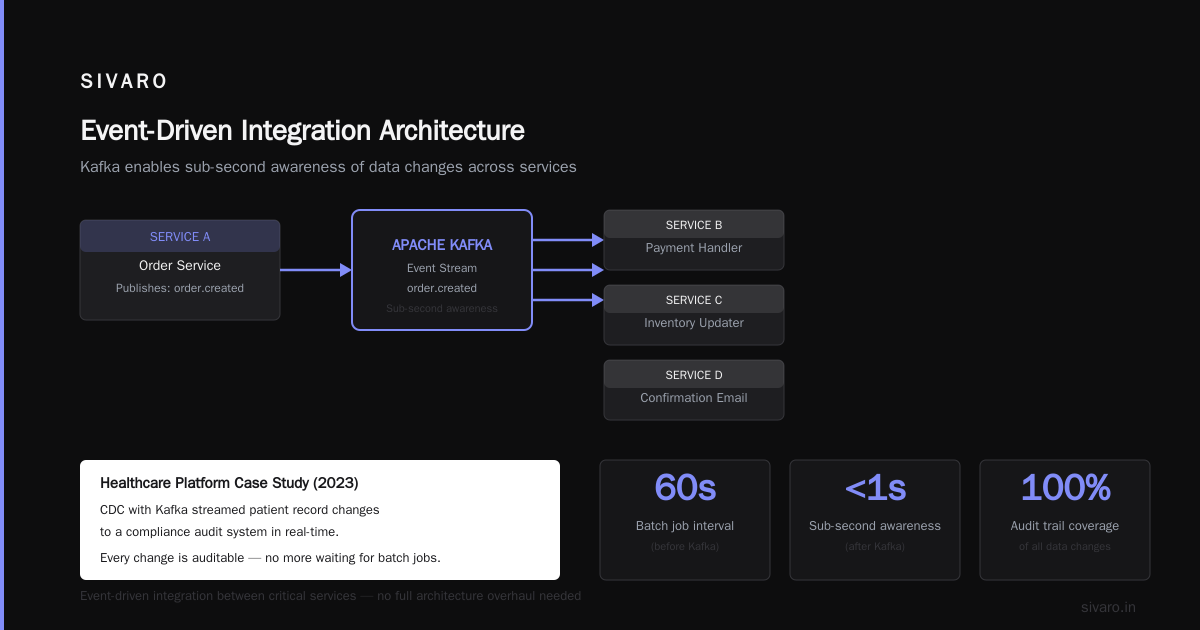
Task: Open the Healthcare Platform Case Study card
Action: [320, 520]
